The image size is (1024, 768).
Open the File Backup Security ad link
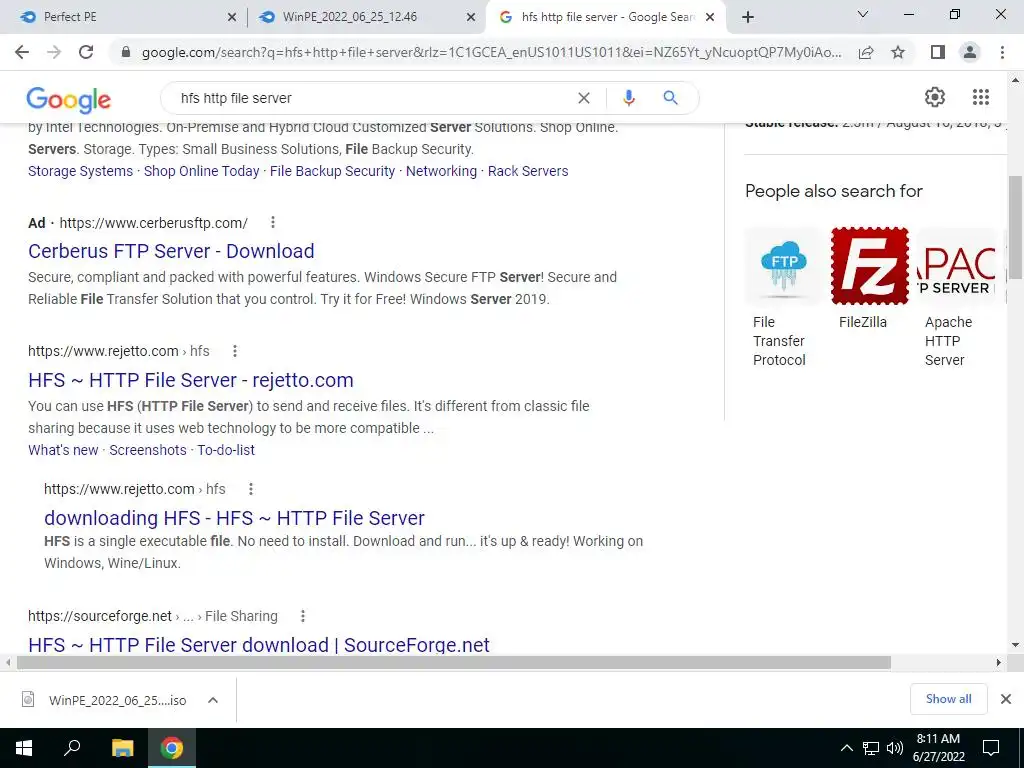tap(332, 171)
